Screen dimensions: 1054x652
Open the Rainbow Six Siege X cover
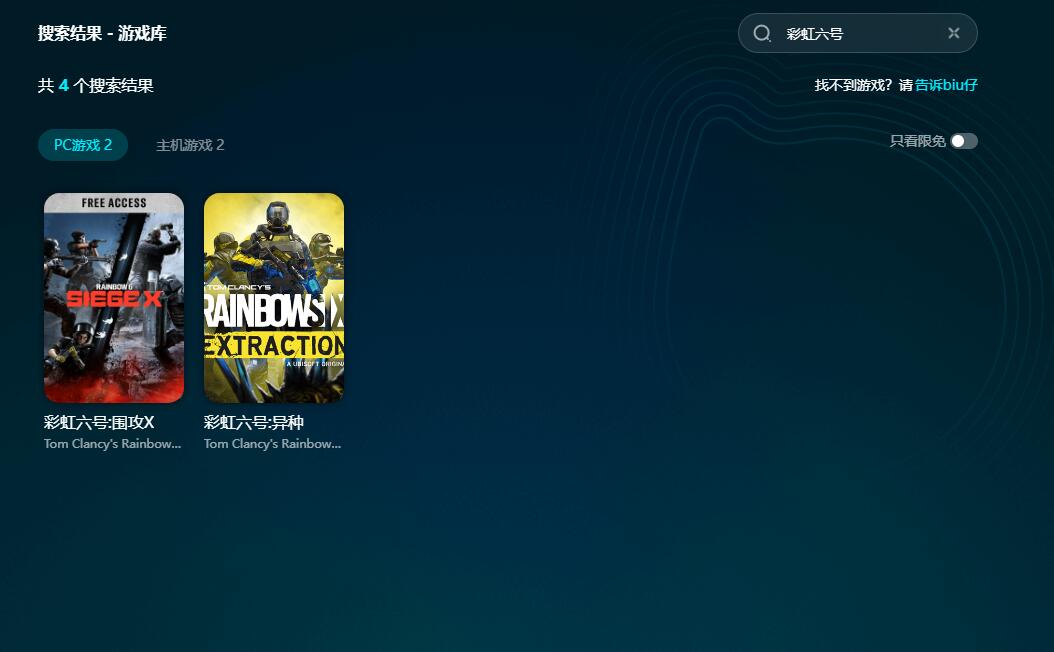click(114, 298)
